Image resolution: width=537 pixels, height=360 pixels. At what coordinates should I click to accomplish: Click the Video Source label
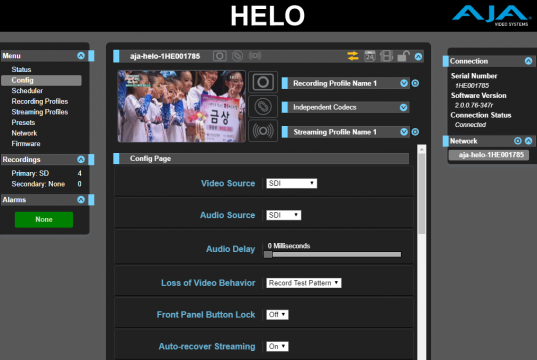[228, 184]
